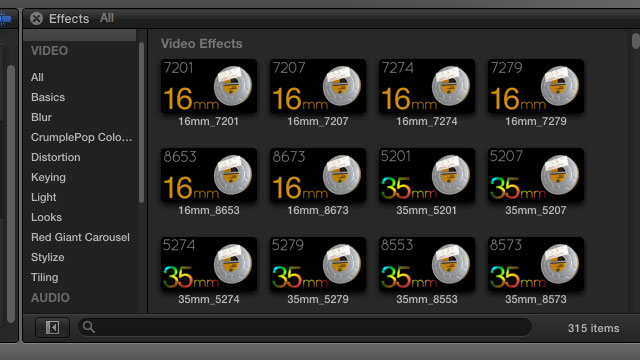
Task: Select the 16mm_7274 effect thumbnail
Action: pos(427,86)
